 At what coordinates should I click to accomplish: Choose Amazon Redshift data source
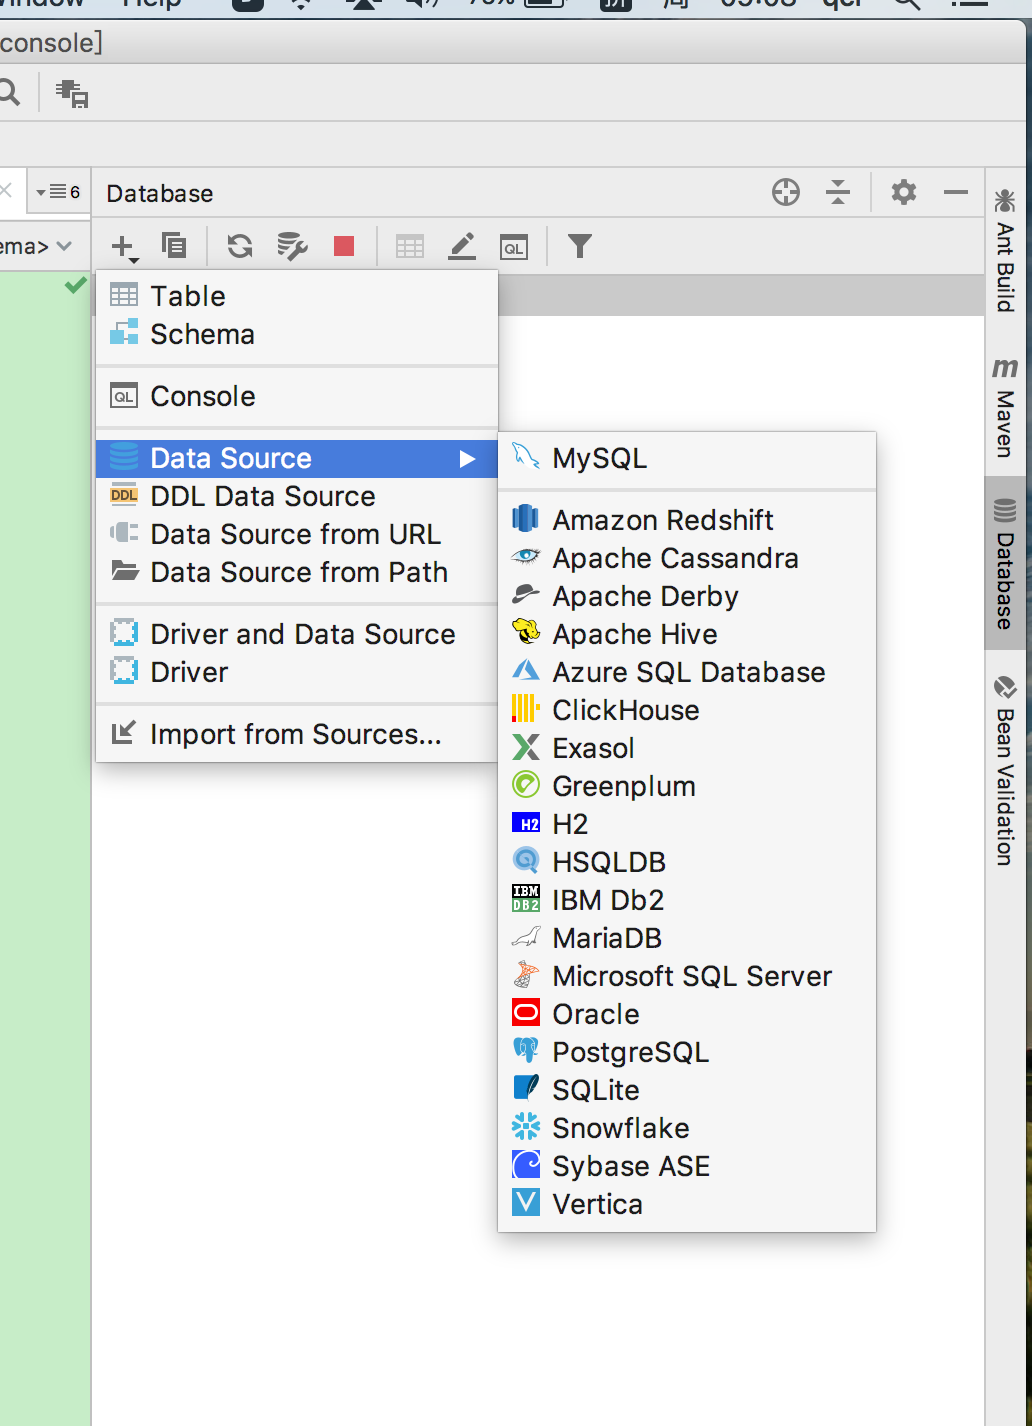[x=687, y=520]
